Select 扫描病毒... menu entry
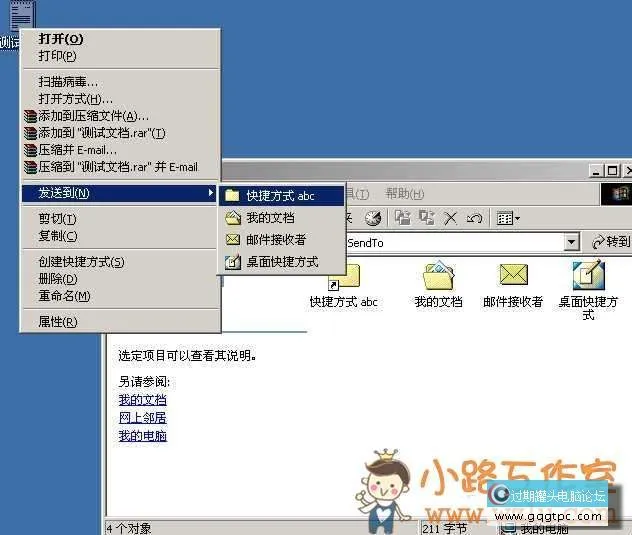Image resolution: width=632 pixels, height=535 pixels. click(120, 82)
